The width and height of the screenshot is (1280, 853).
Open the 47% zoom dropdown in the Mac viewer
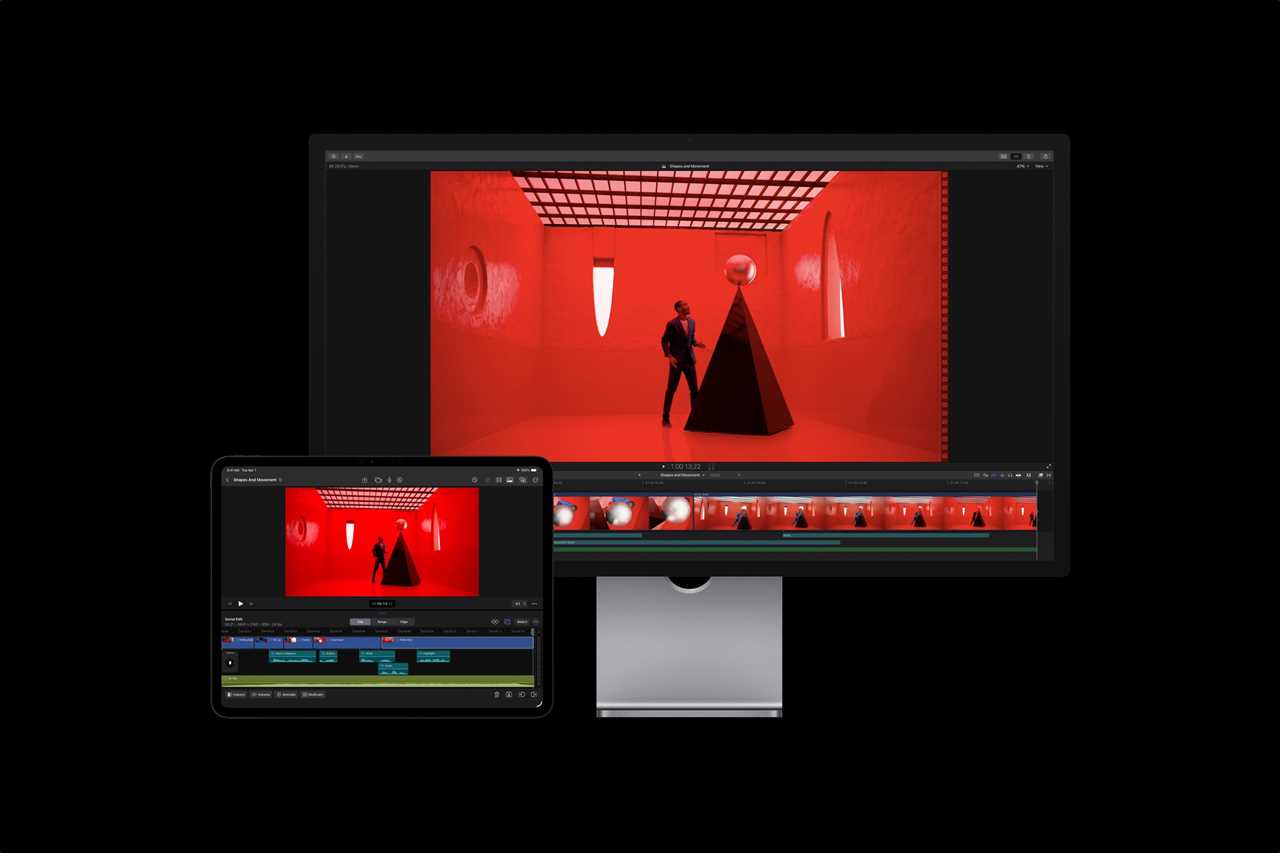coord(1023,166)
